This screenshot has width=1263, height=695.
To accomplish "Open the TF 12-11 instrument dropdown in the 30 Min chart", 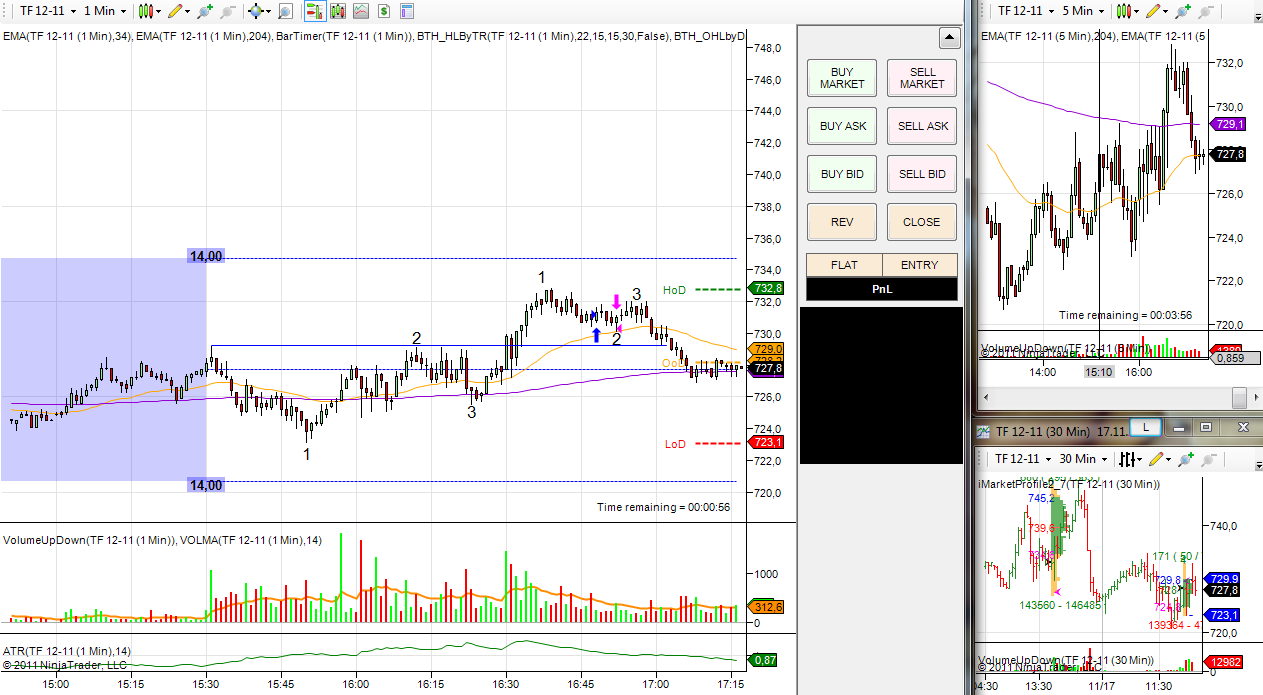I will pos(1023,459).
